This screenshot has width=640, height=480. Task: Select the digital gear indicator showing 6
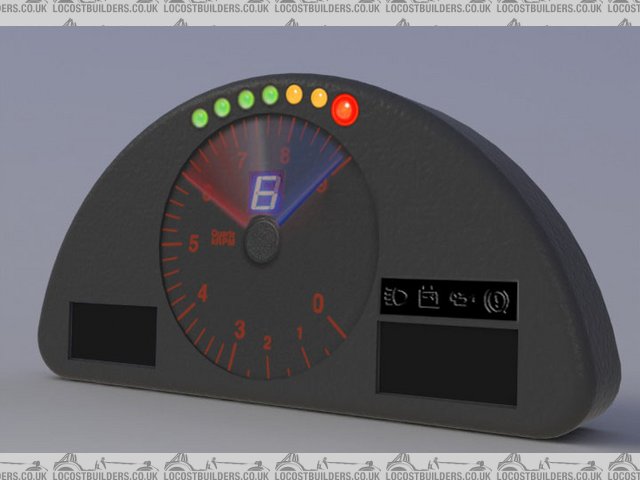pyautogui.click(x=265, y=190)
